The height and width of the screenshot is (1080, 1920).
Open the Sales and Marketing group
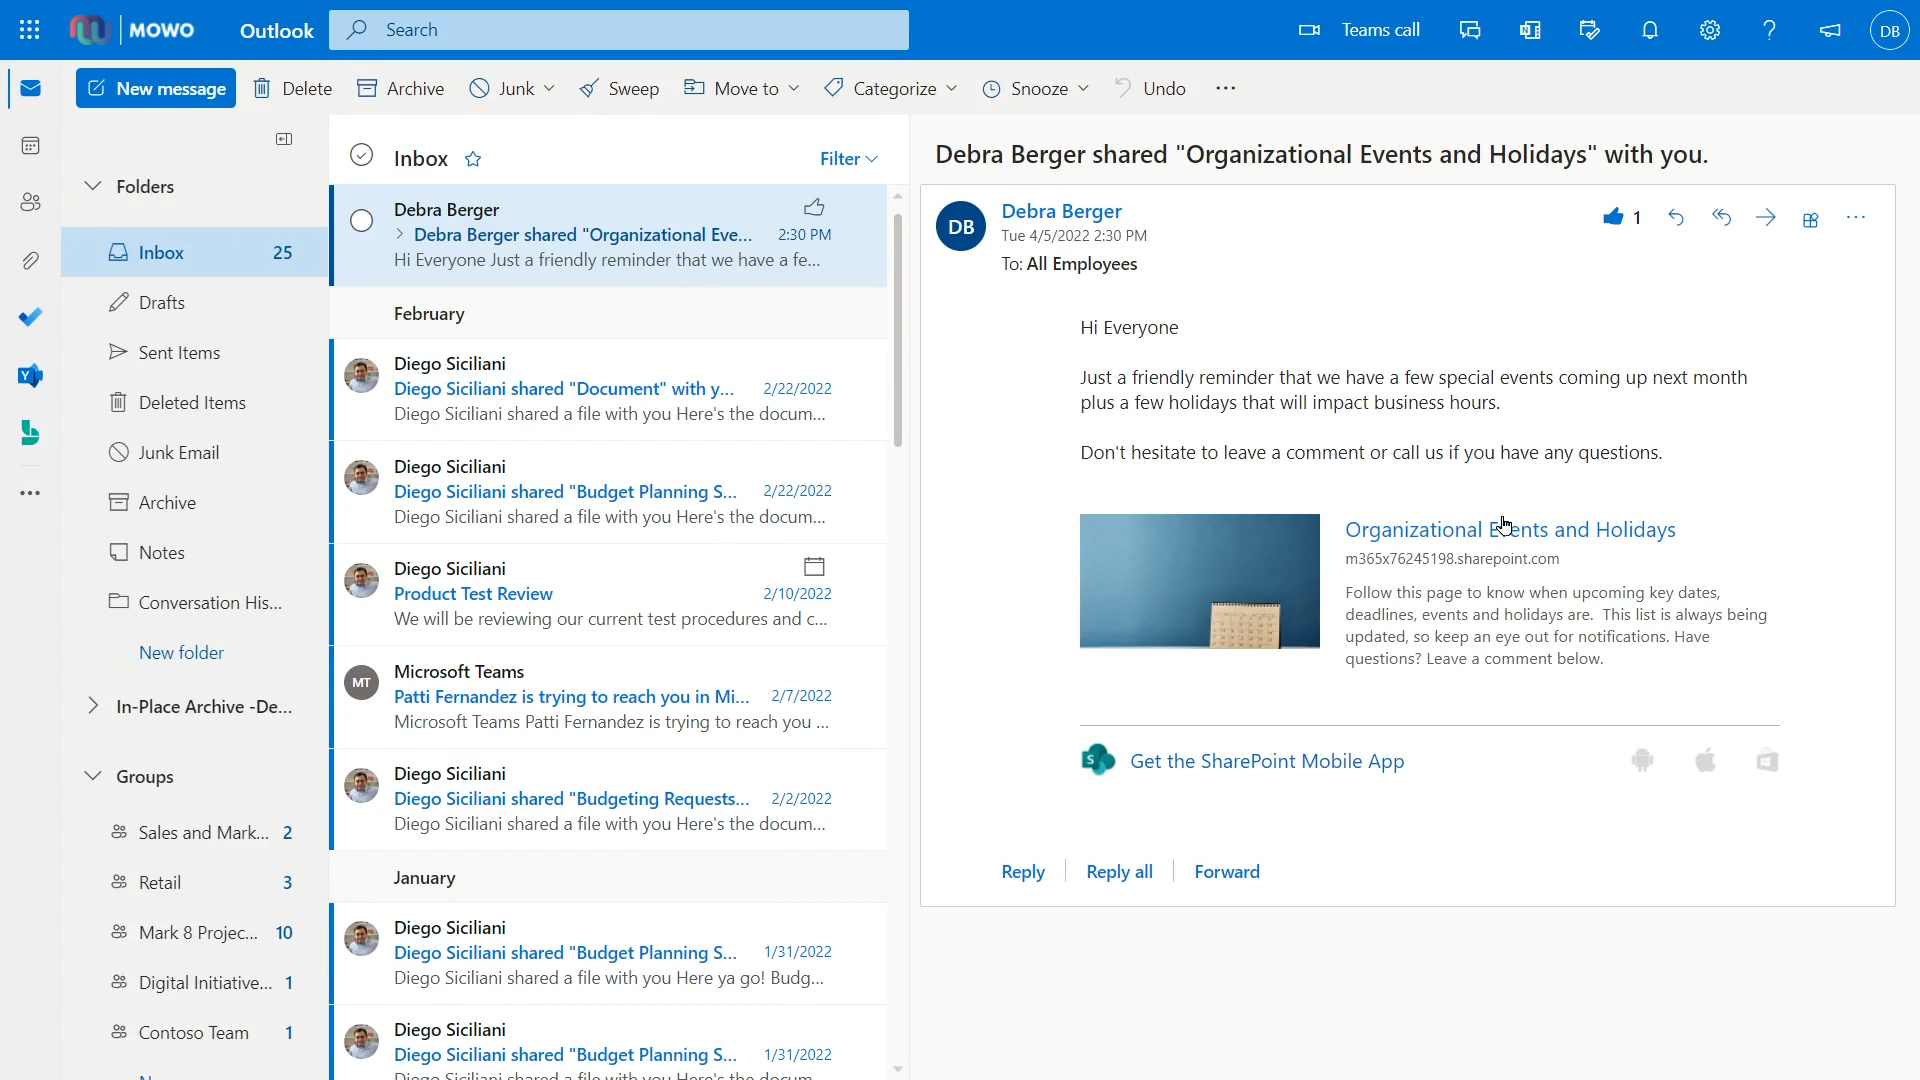pos(195,832)
